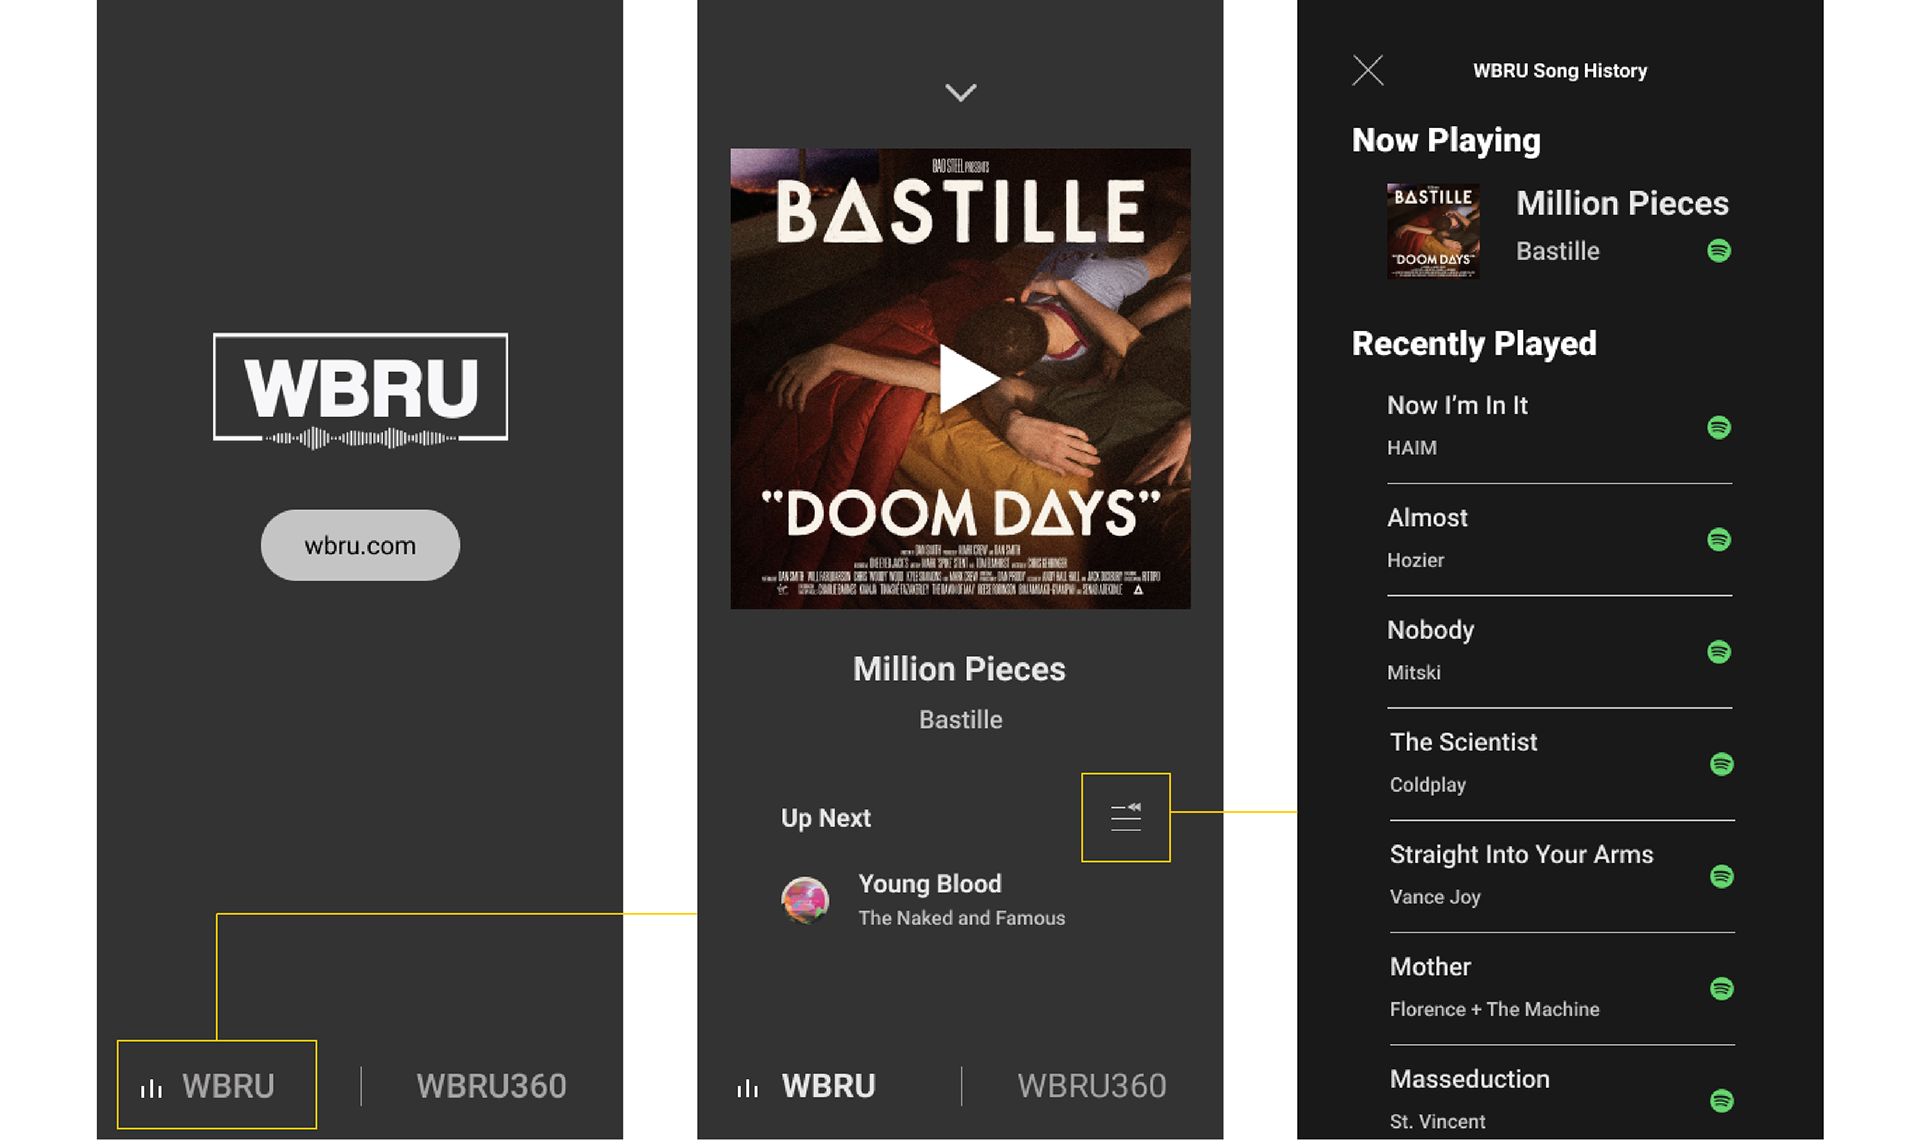This screenshot has height=1140, width=1920.
Task: Open Now I'm In It in Spotify
Action: click(1719, 427)
